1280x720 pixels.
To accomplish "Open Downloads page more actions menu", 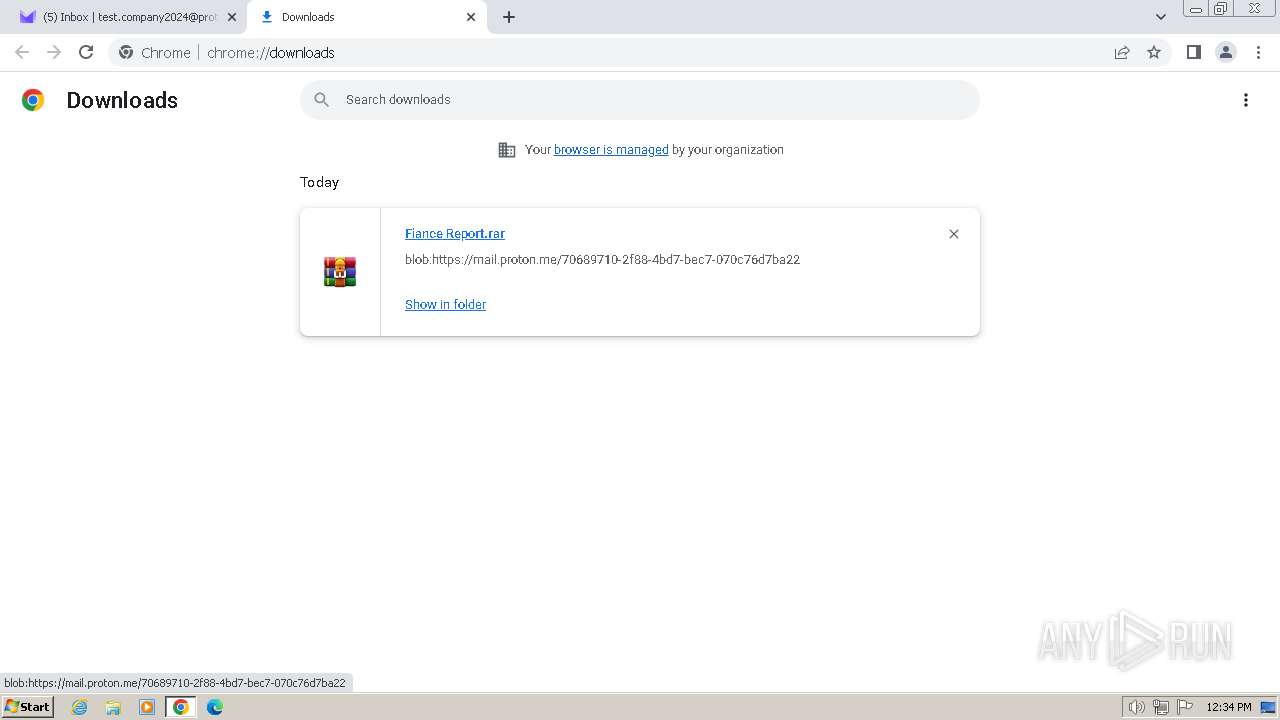I will [x=1246, y=100].
